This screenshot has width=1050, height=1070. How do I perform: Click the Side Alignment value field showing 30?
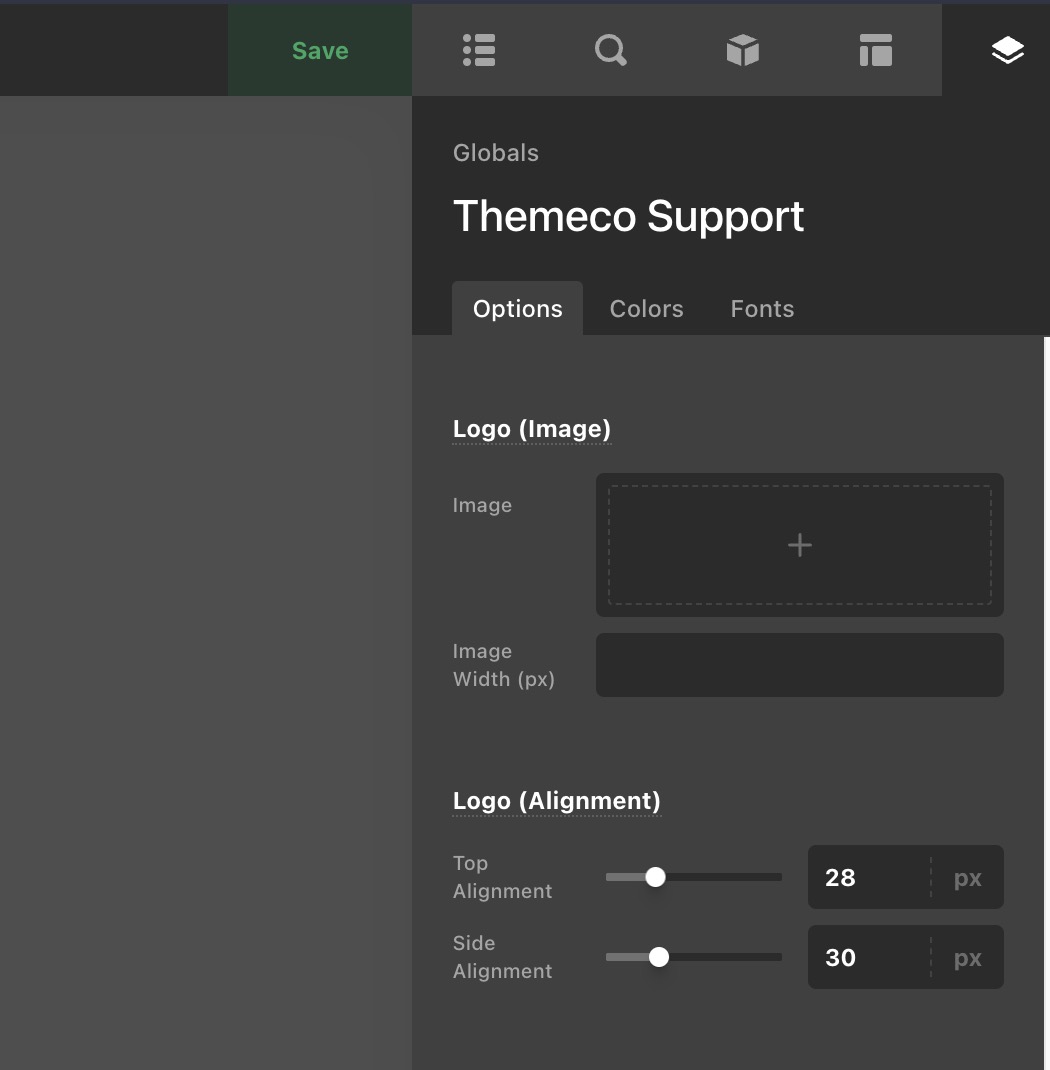click(x=867, y=958)
